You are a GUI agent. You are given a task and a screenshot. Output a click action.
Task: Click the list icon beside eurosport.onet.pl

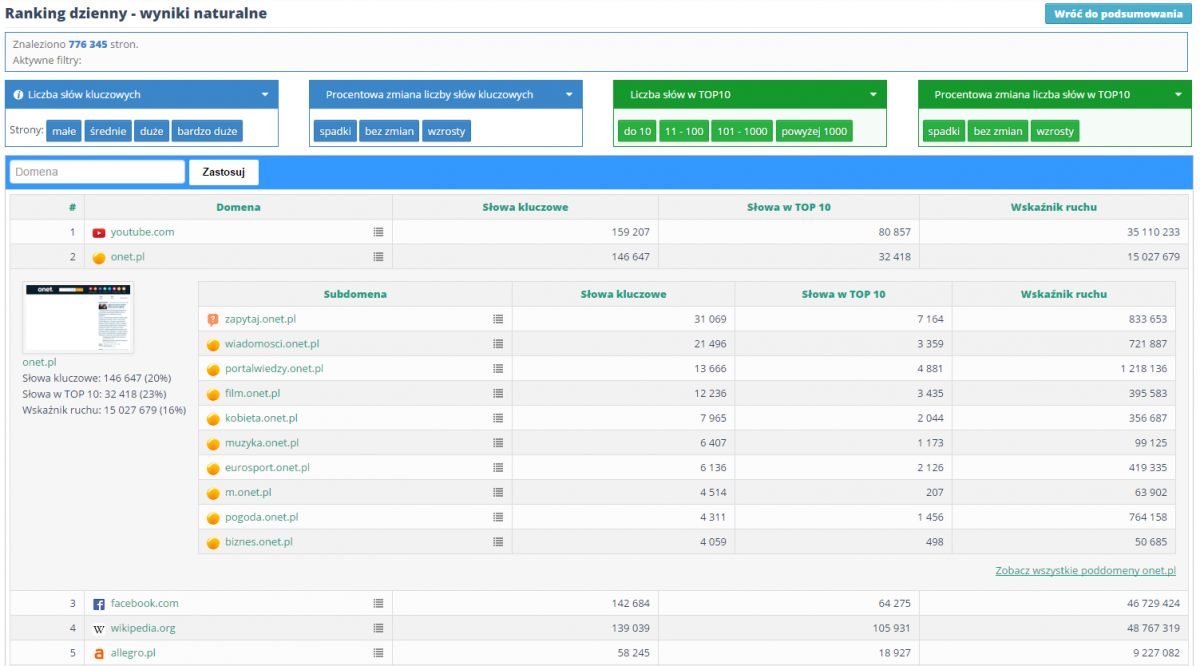tap(498, 468)
